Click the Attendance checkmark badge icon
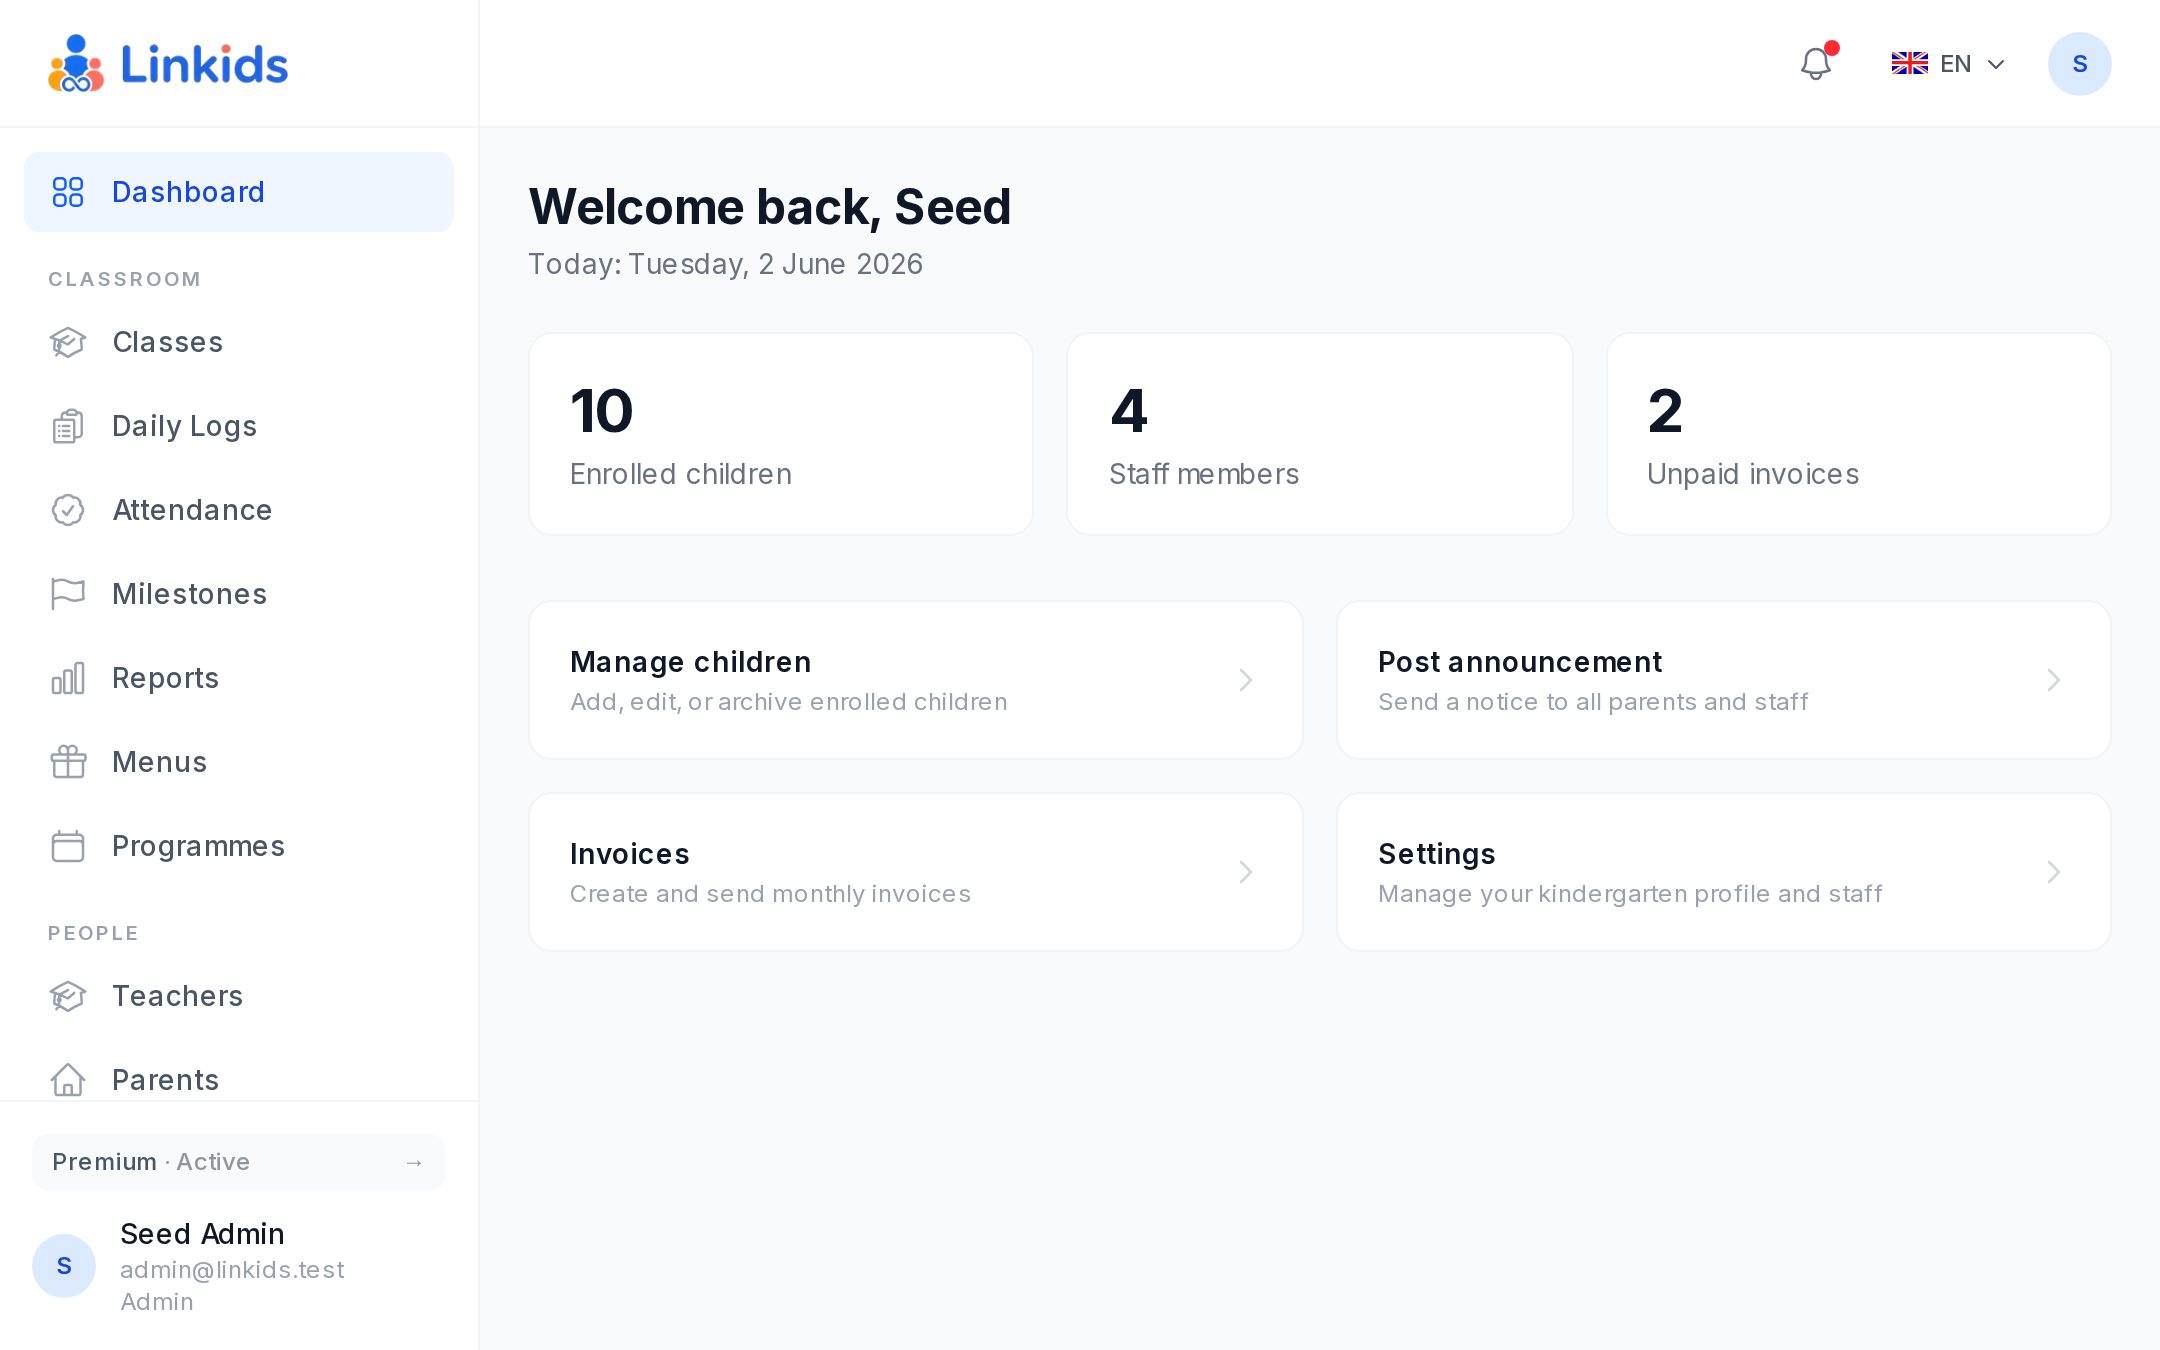2160x1350 pixels. click(68, 510)
